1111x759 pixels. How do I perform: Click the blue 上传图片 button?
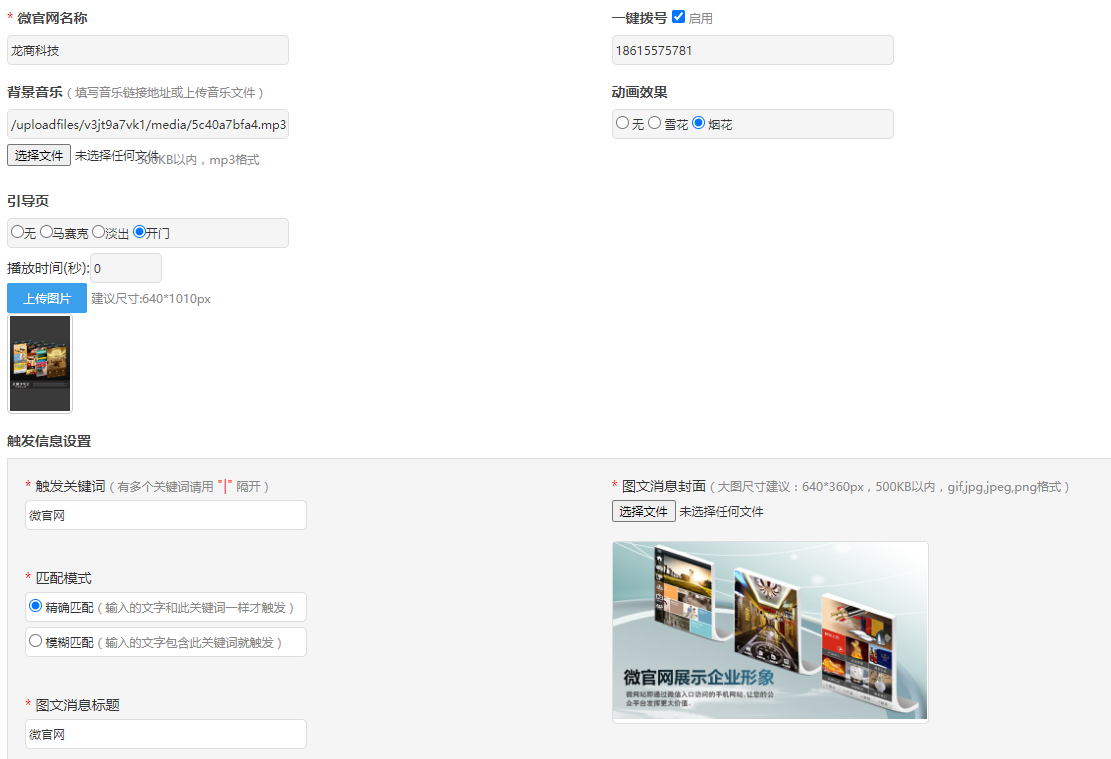pyautogui.click(x=46, y=297)
